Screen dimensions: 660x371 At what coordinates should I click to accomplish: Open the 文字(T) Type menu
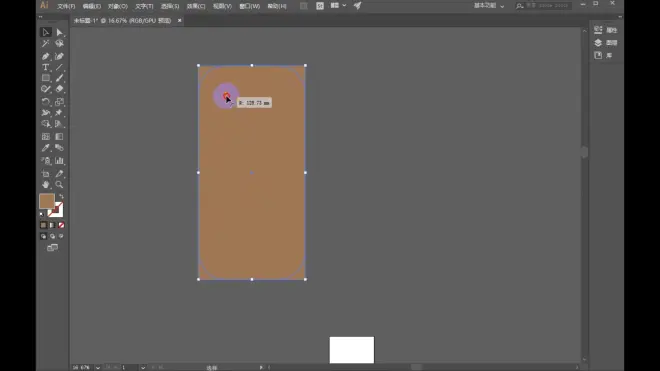click(144, 6)
